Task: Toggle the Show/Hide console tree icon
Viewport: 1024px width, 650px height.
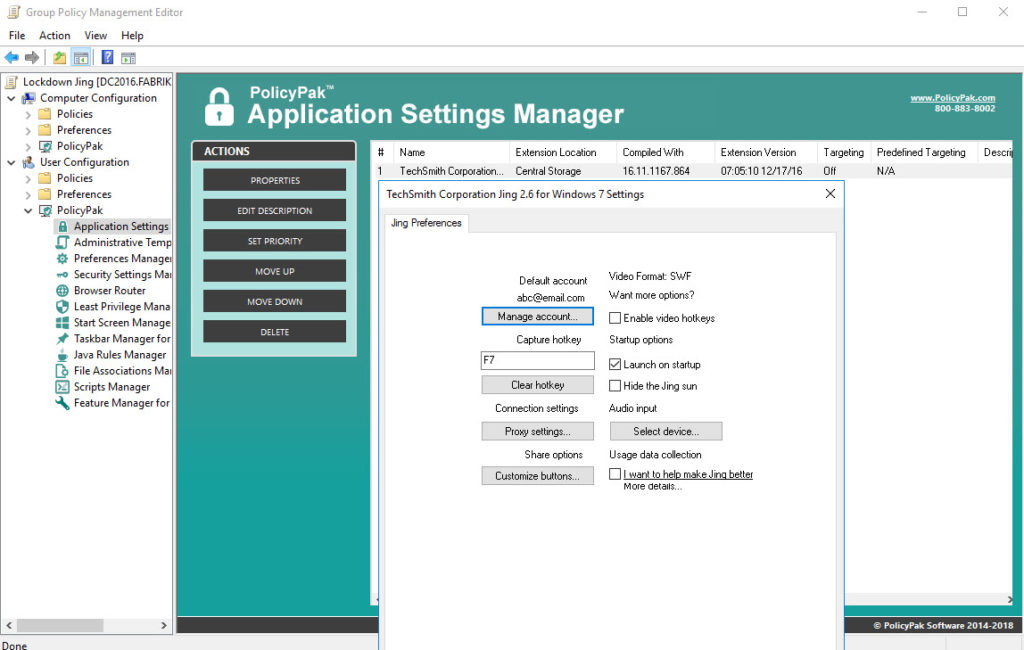Action: pos(81,57)
